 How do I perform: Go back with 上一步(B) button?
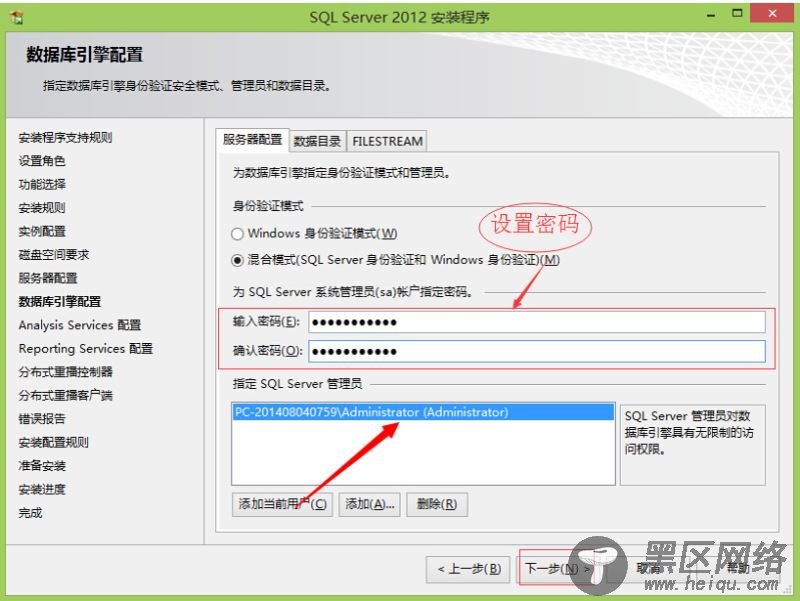point(468,569)
